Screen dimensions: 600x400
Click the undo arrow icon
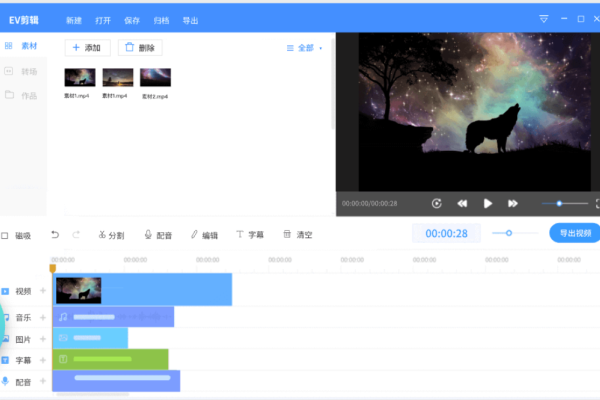click(x=55, y=235)
